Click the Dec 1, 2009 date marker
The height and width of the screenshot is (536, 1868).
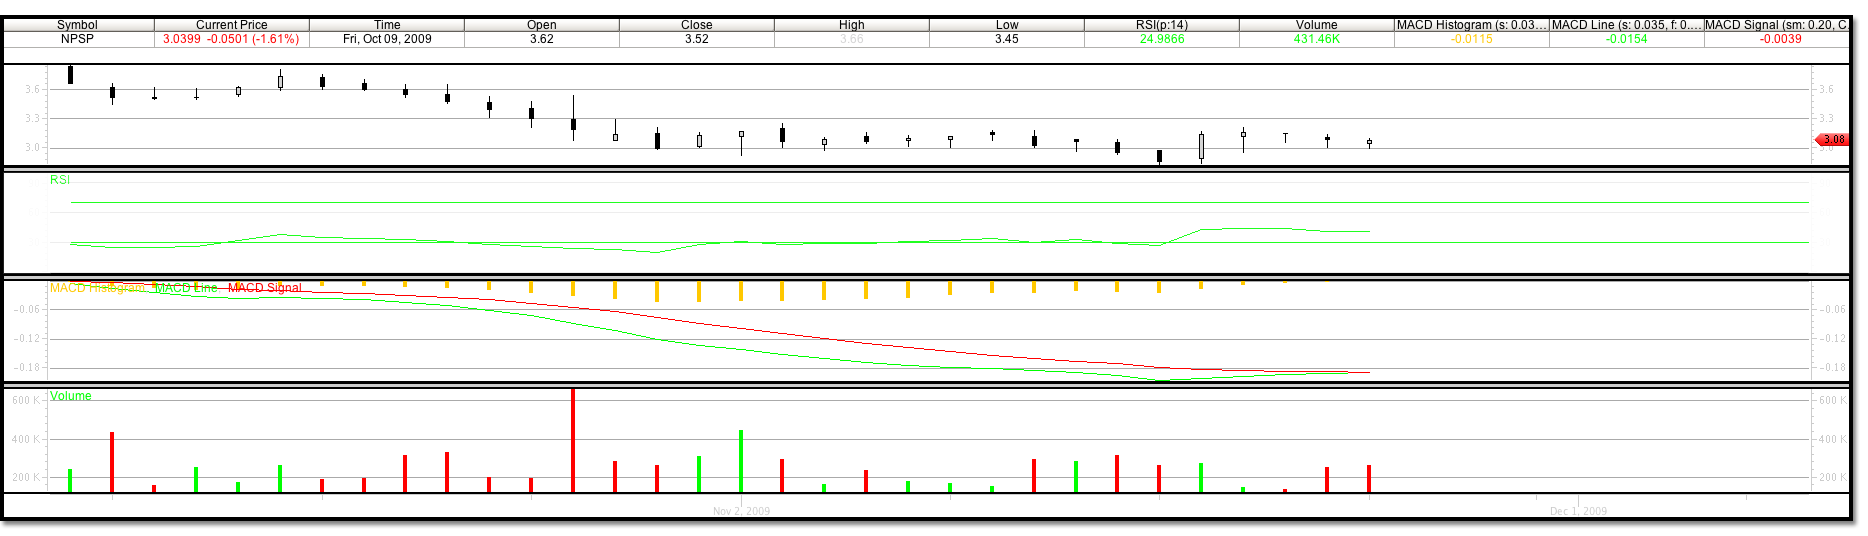(x=1578, y=511)
